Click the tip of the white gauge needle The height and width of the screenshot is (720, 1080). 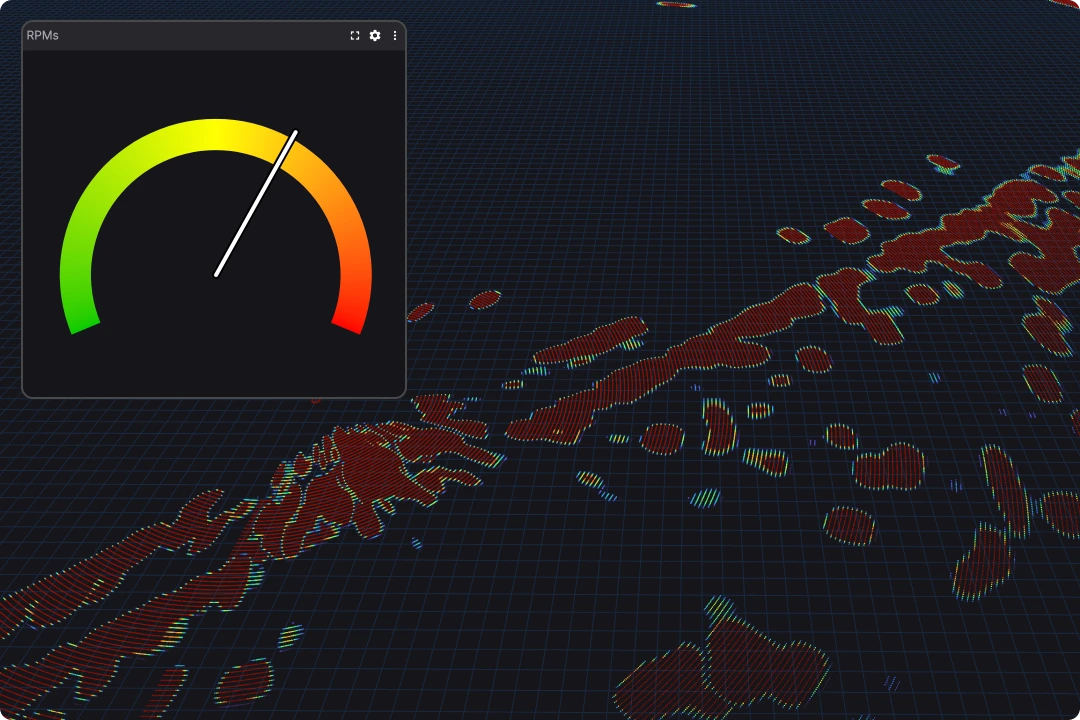[x=295, y=132]
